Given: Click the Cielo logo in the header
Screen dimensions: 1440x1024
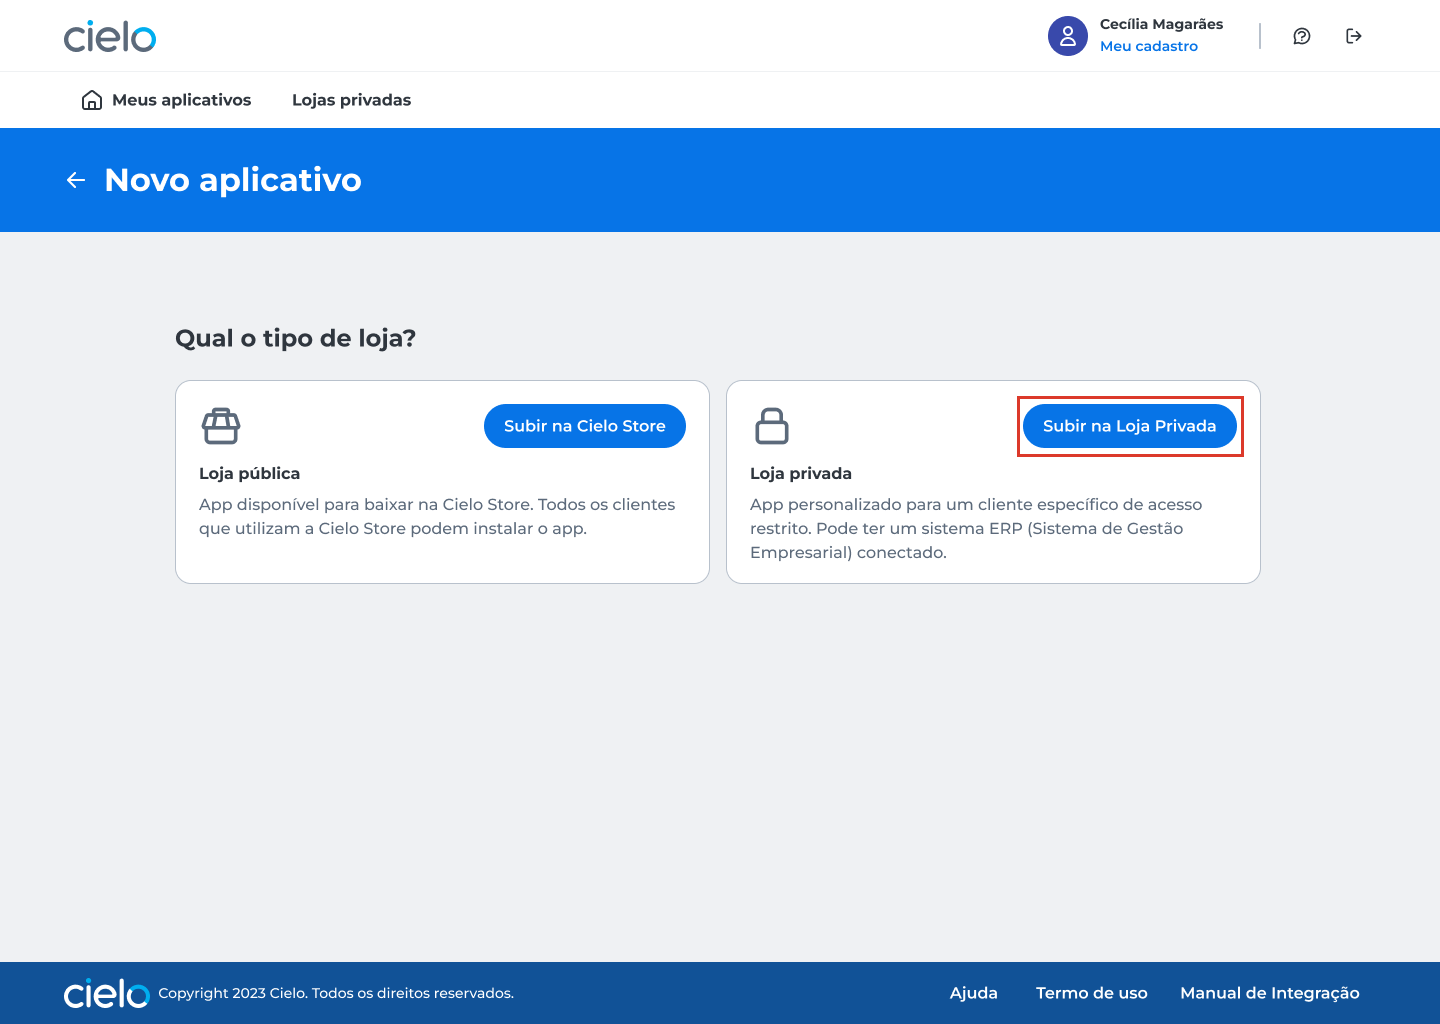Looking at the screenshot, I should coord(110,36).
